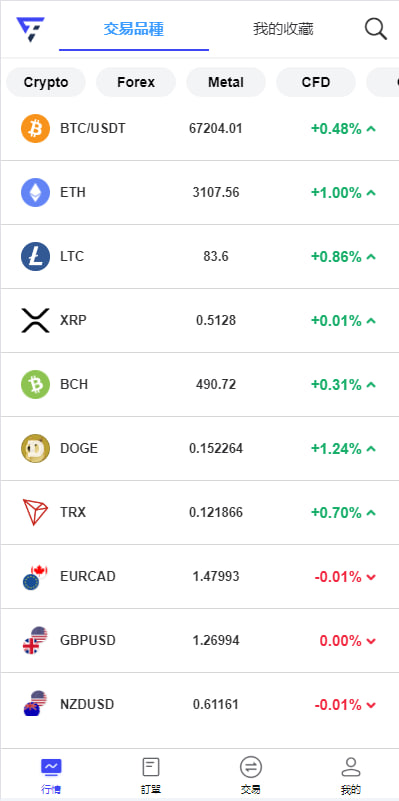Select the Litecoin coin icon

(35, 256)
